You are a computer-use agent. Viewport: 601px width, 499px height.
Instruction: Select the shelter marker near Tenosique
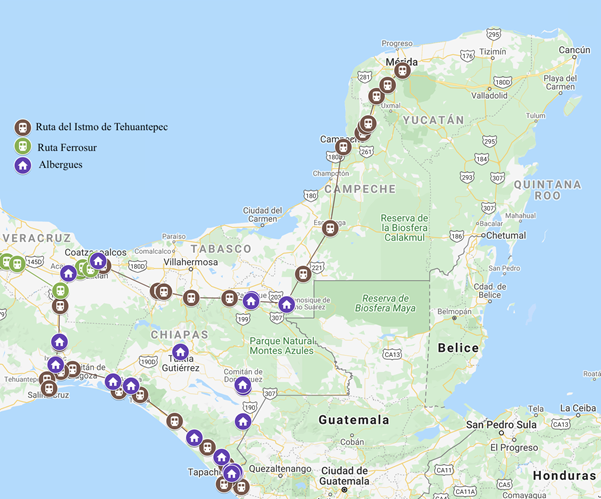[287, 304]
